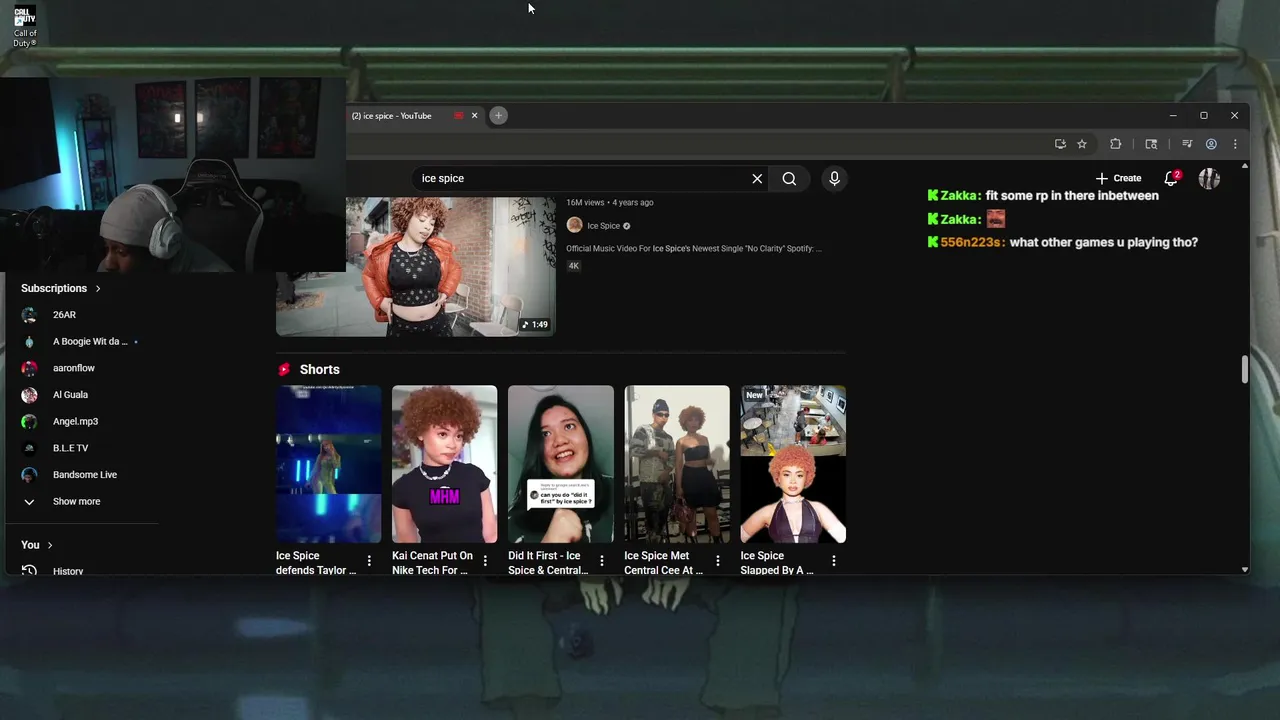
Task: Open options for 'Ice Spice Slapped By A' short
Action: coord(833,561)
